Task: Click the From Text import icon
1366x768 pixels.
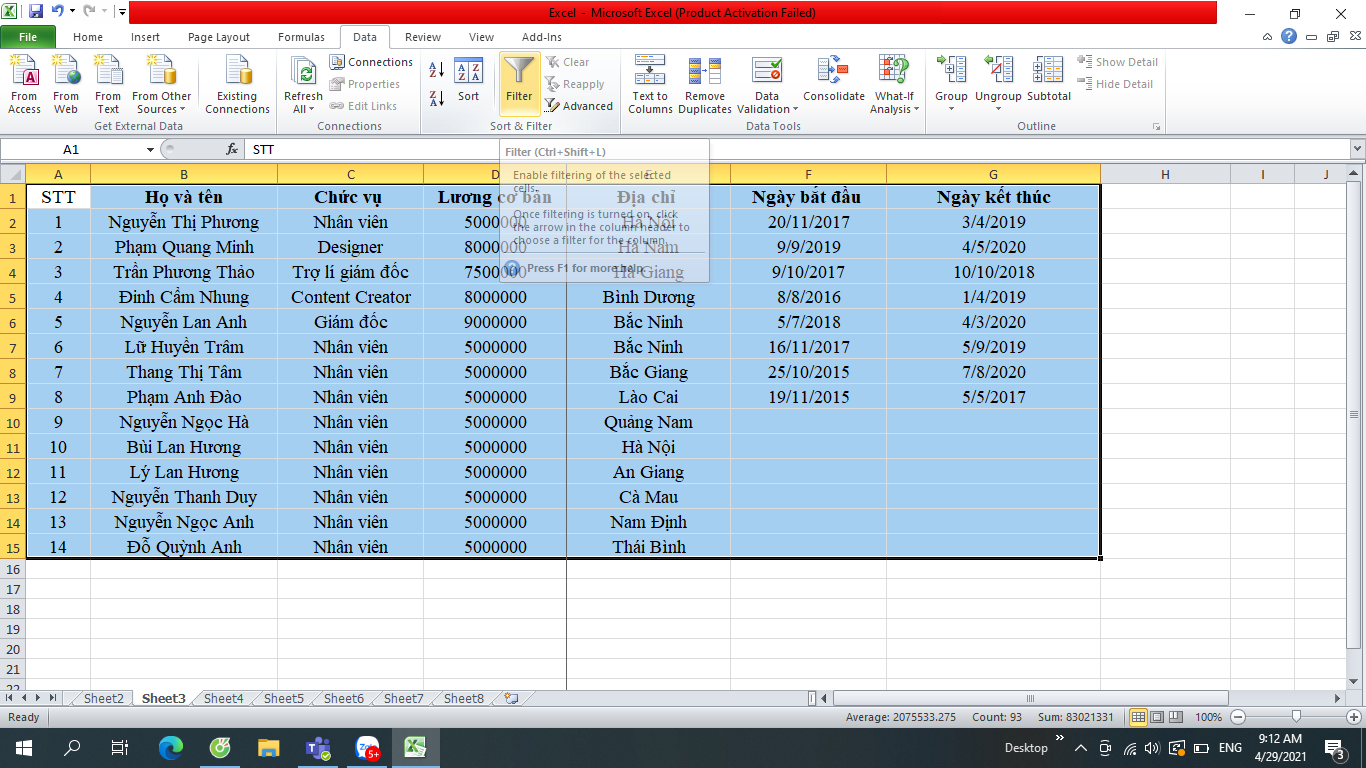Action: click(x=108, y=85)
